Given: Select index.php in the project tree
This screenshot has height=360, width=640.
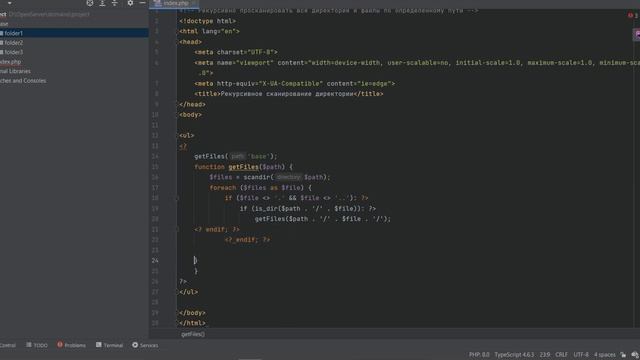Looking at the screenshot, I should [x=10, y=62].
